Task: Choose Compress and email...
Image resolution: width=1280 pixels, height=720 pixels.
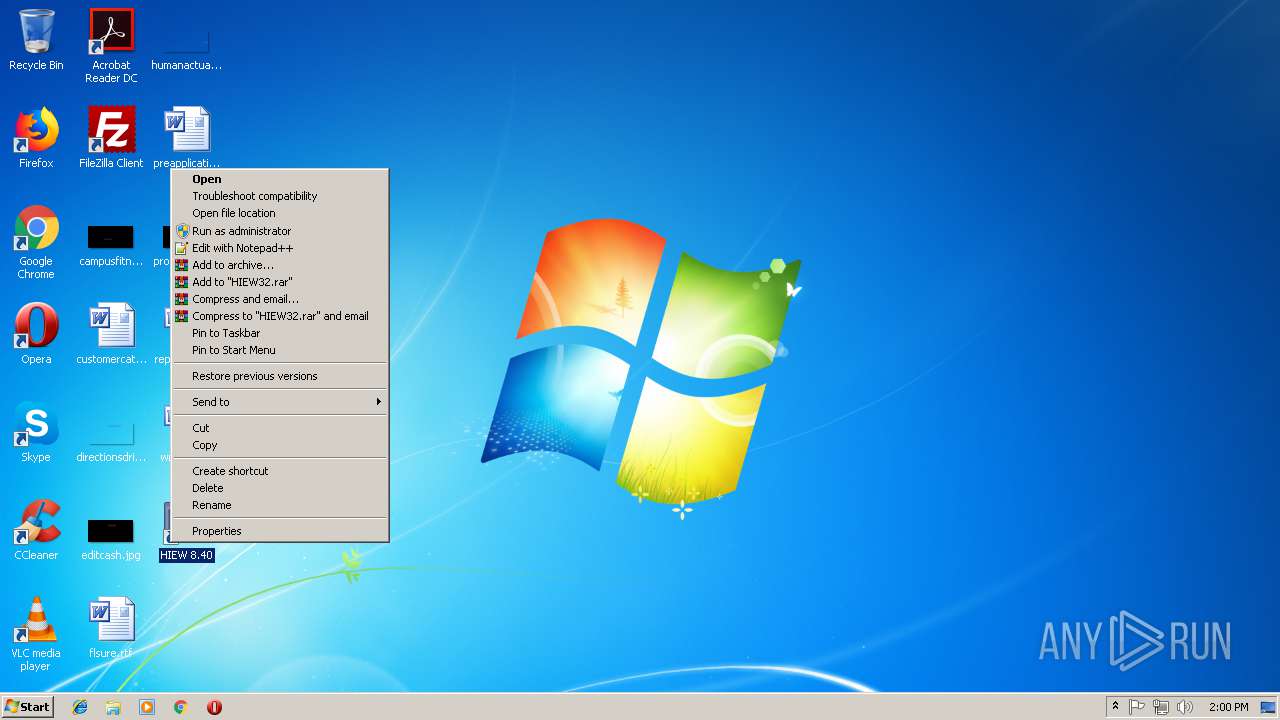Action: 280,299
